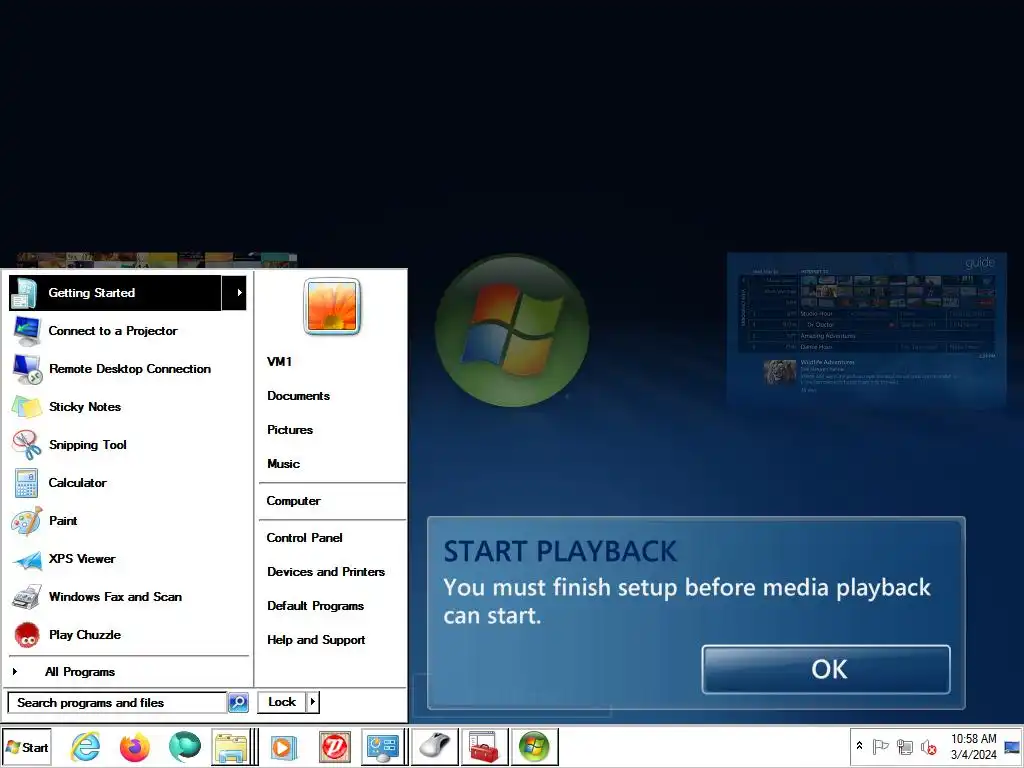Expand All Programs
Viewport: 1024px width, 768px height.
pyautogui.click(x=80, y=671)
